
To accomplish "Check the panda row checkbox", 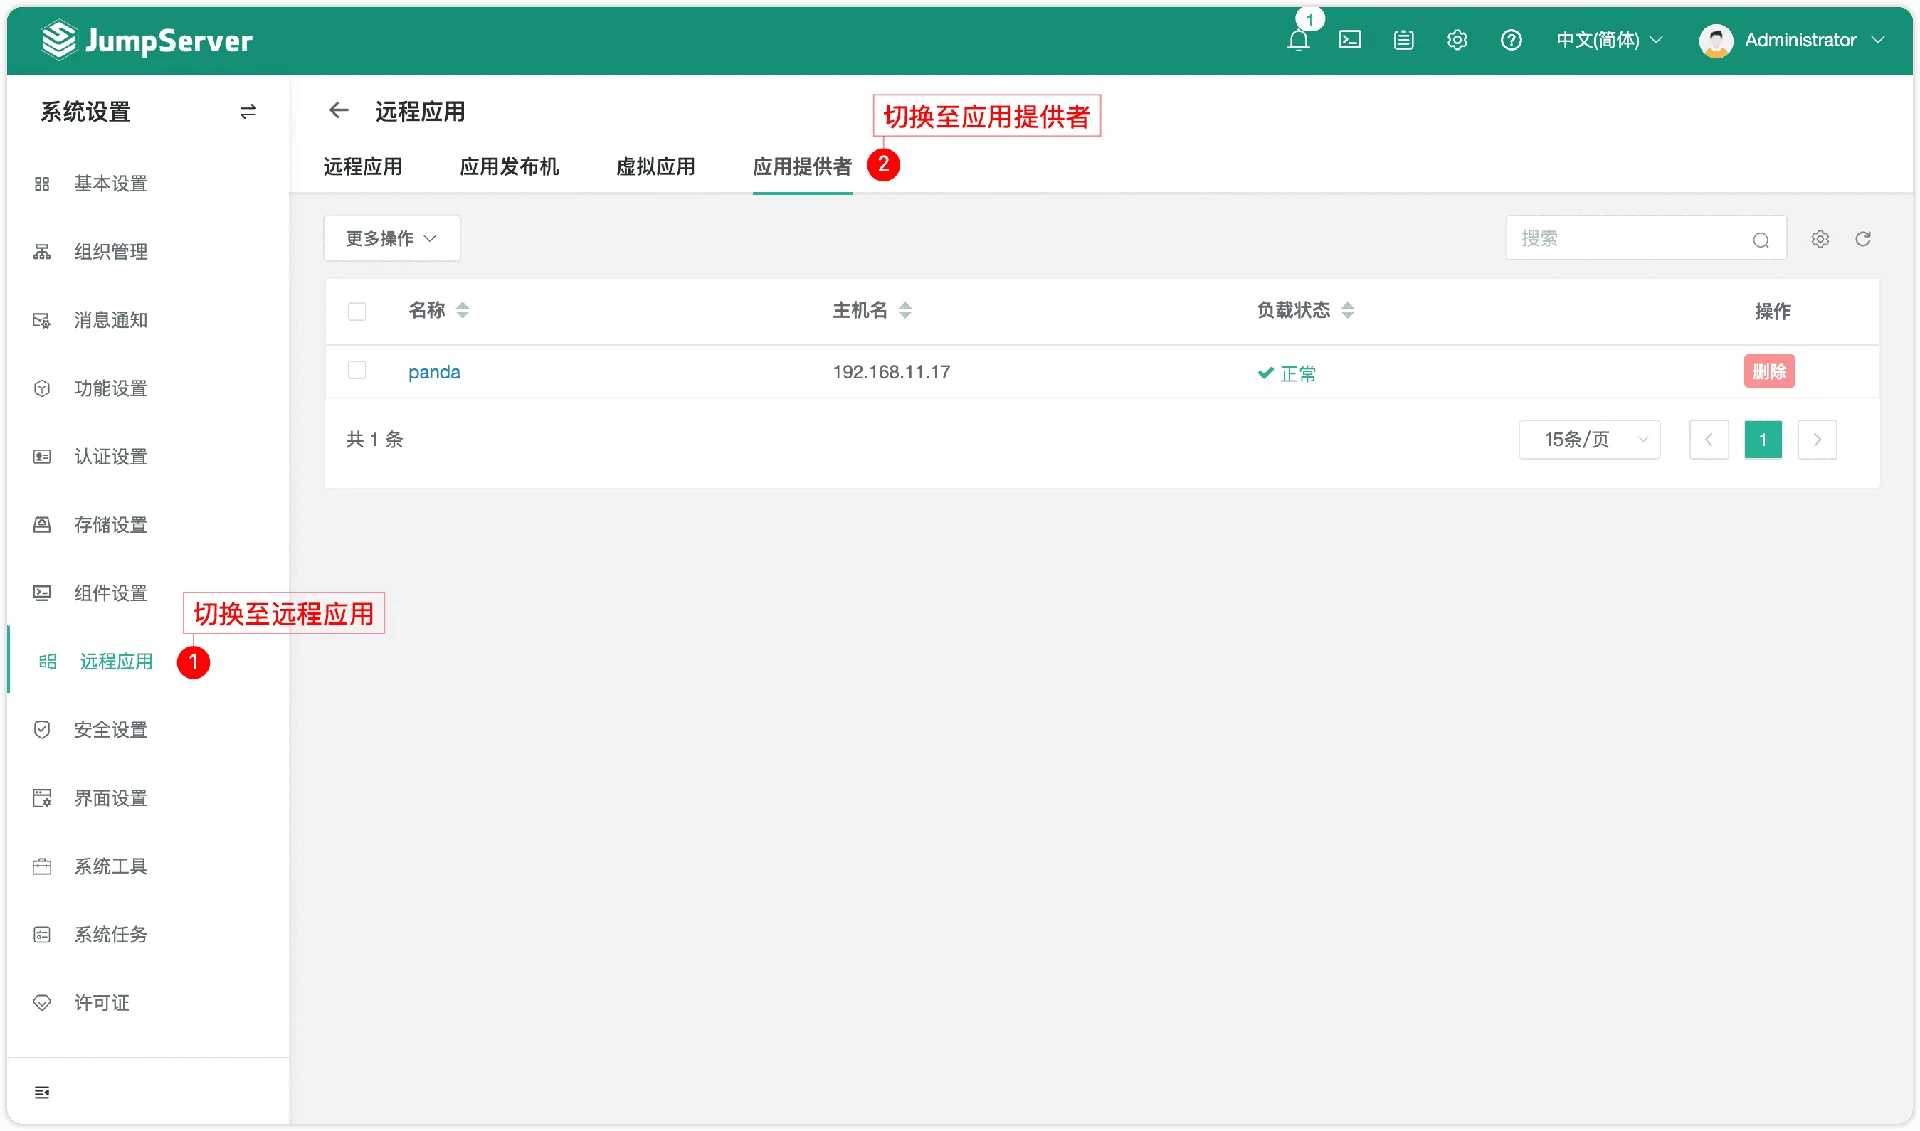I will pyautogui.click(x=357, y=370).
